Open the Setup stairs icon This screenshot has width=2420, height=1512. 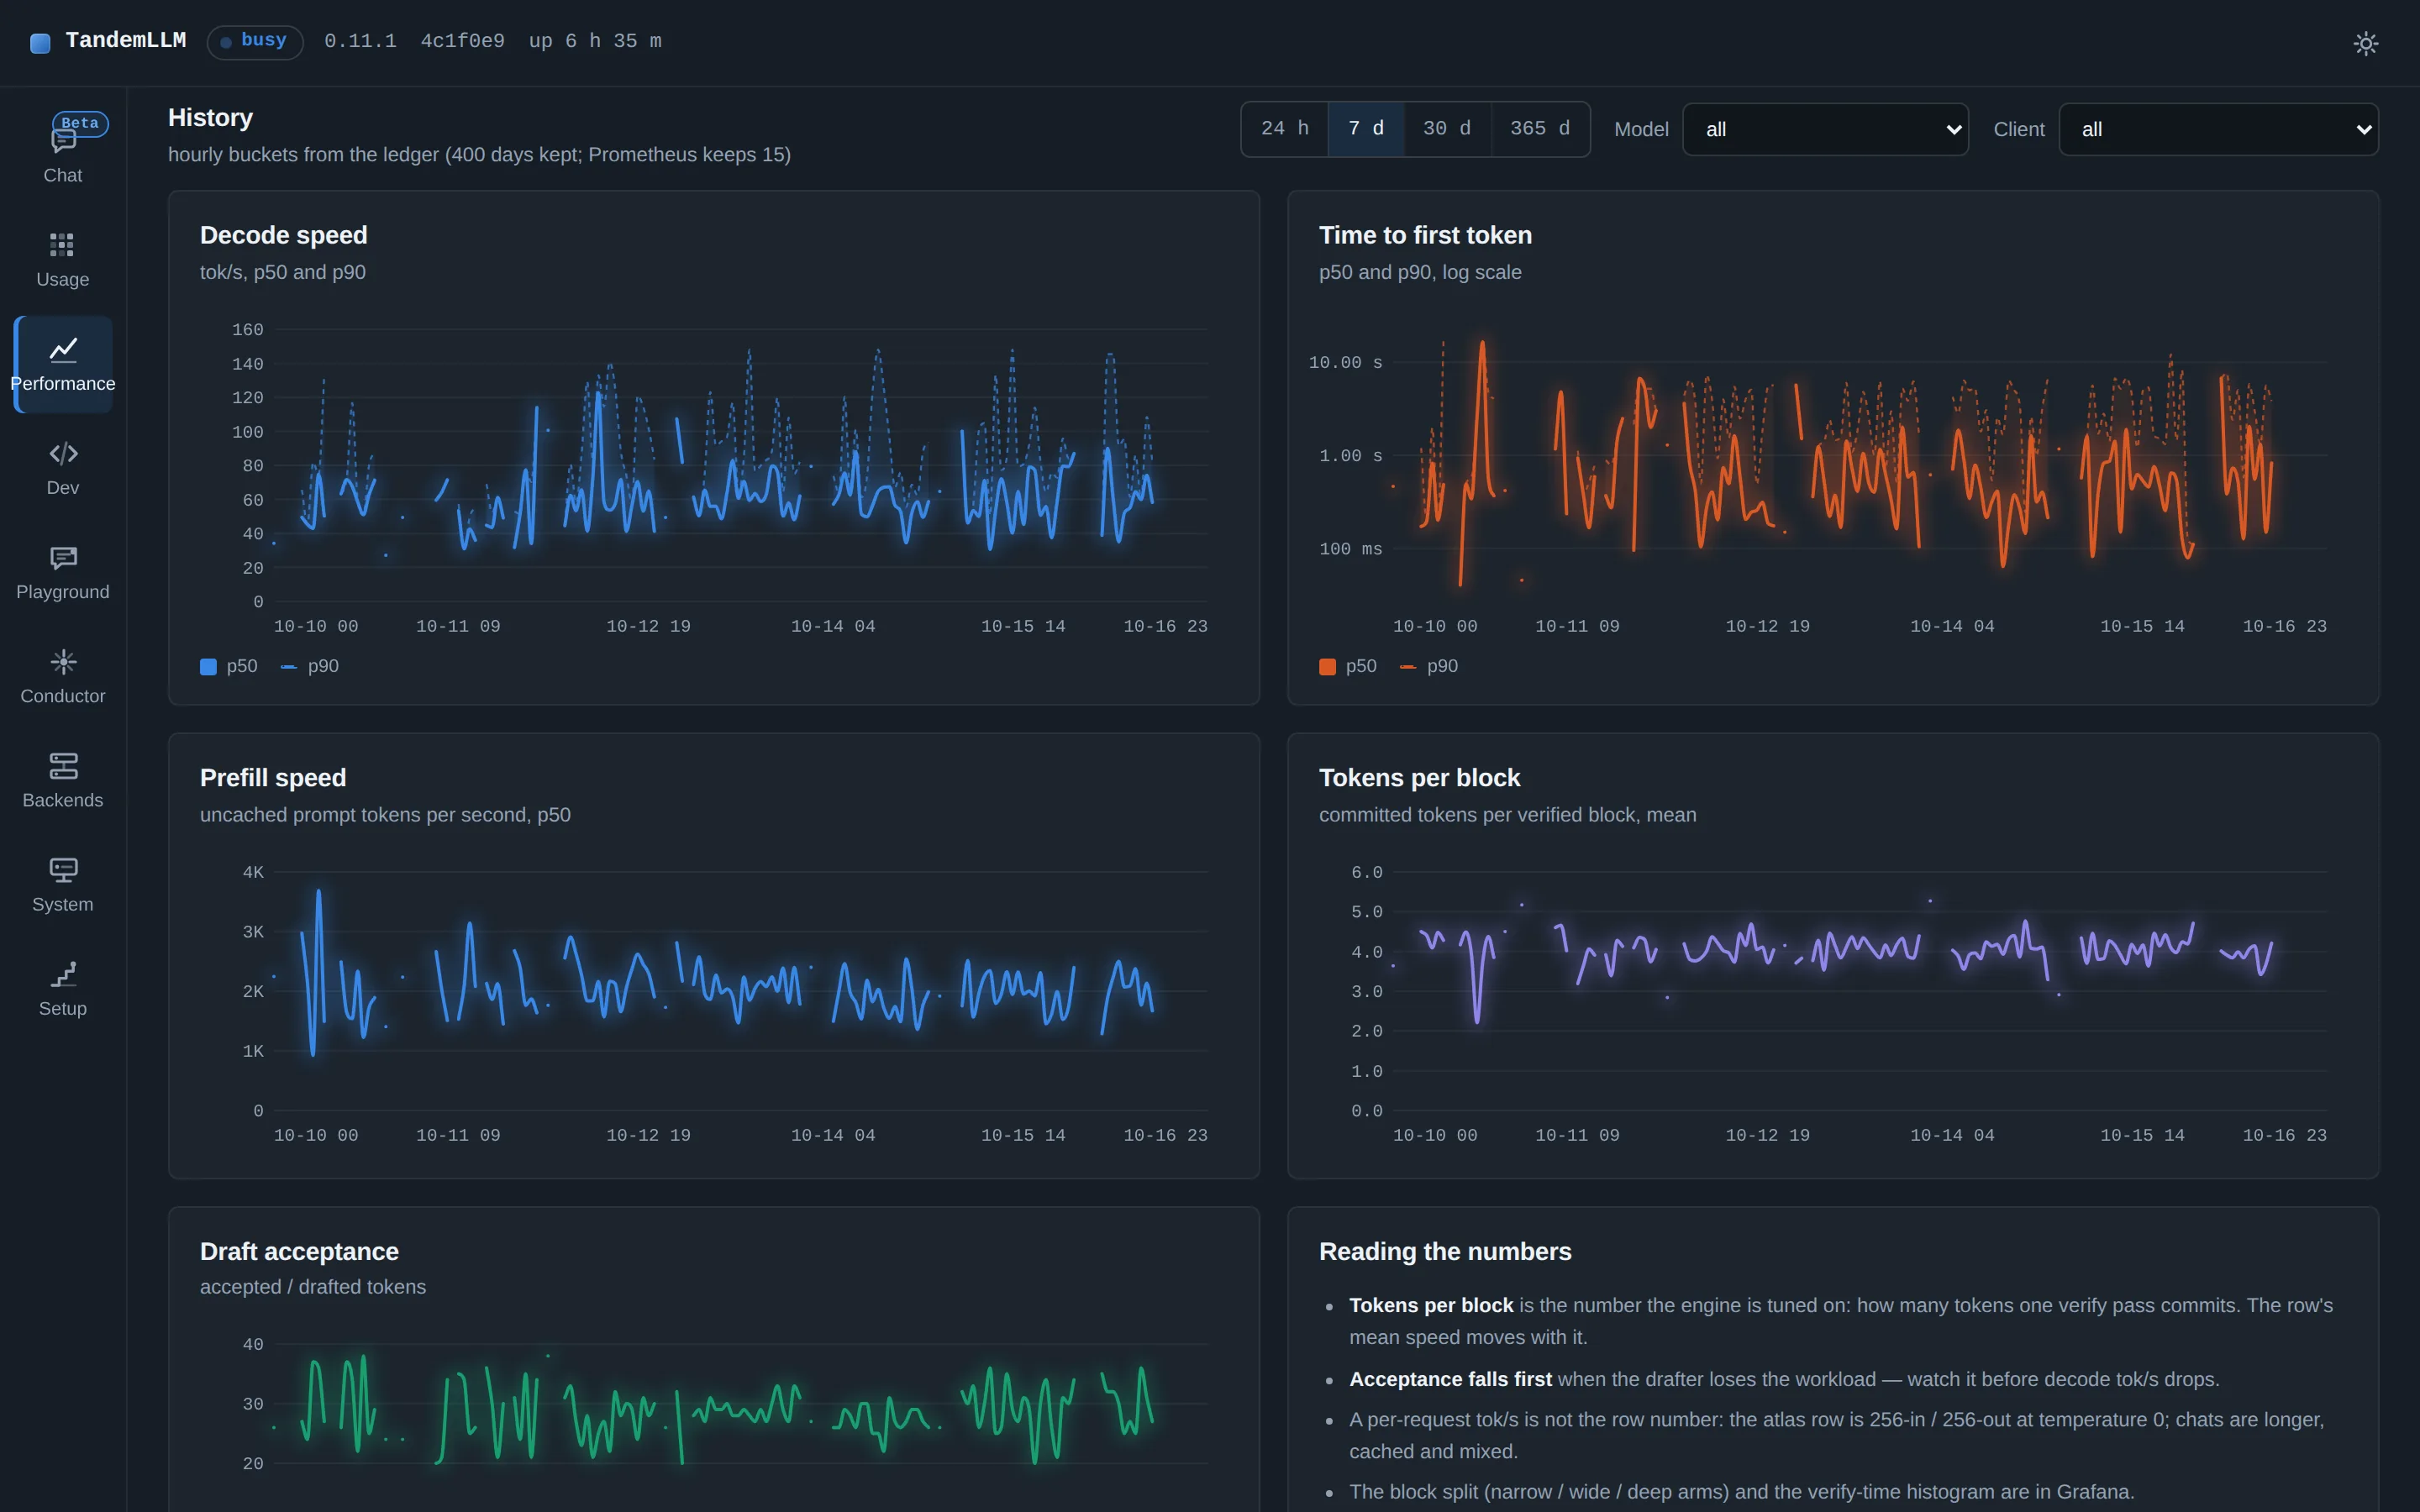pyautogui.click(x=63, y=974)
